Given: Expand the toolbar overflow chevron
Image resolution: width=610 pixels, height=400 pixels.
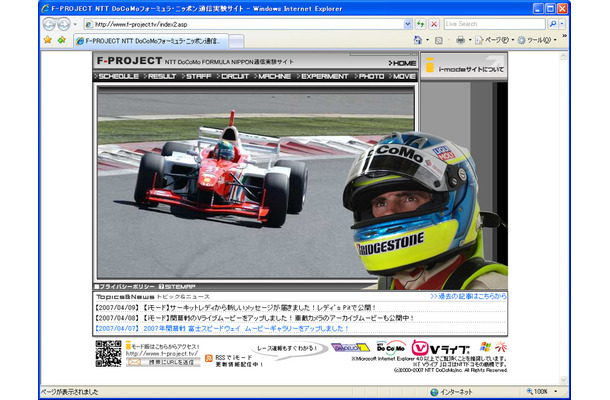Looking at the screenshot, I should point(564,36).
